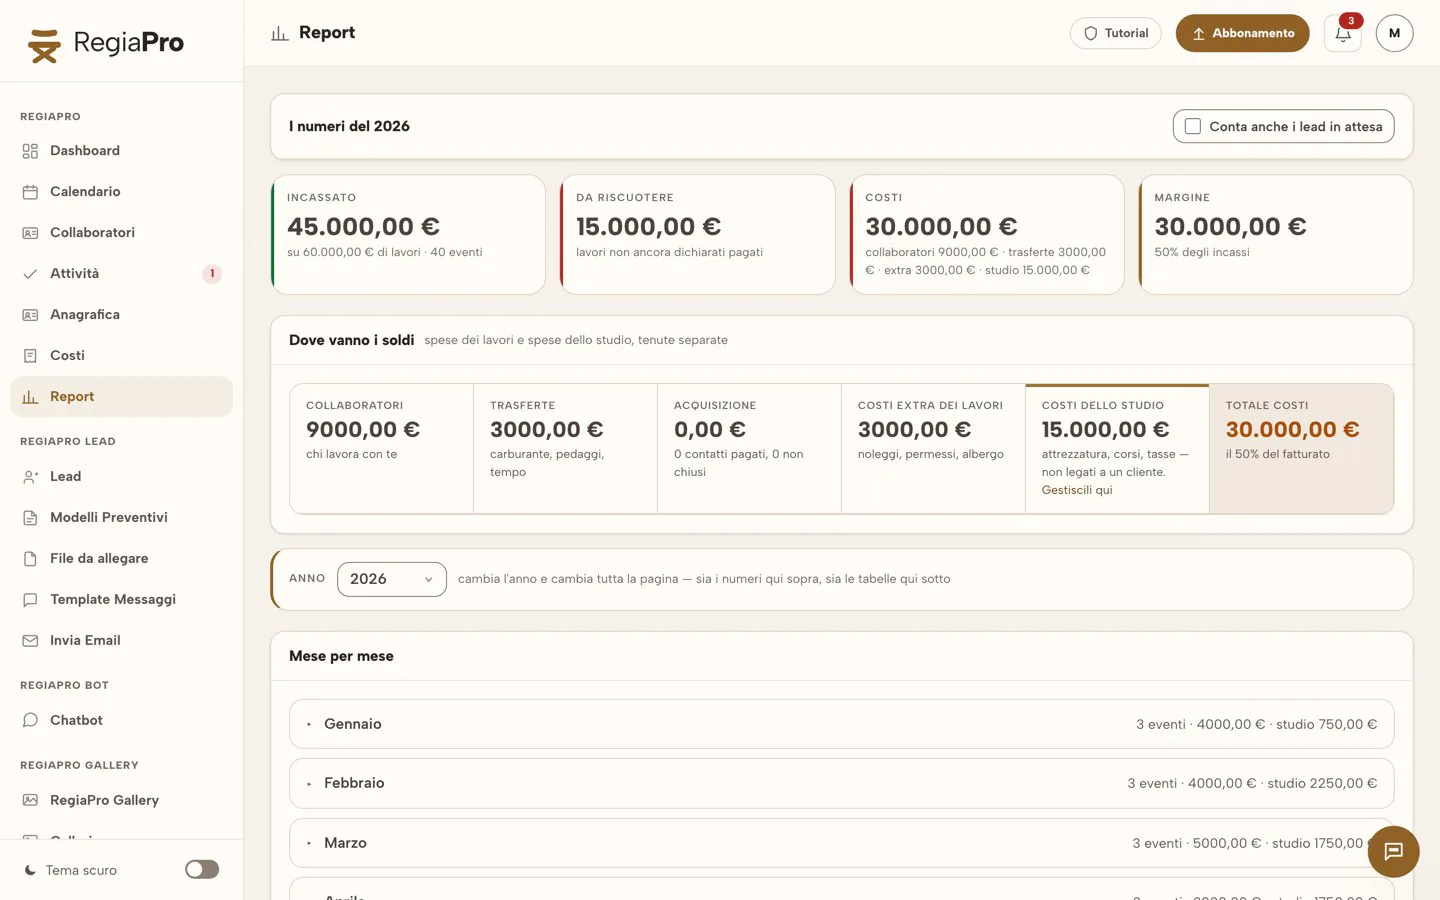Open Anagrafica from the sidebar

(122, 315)
